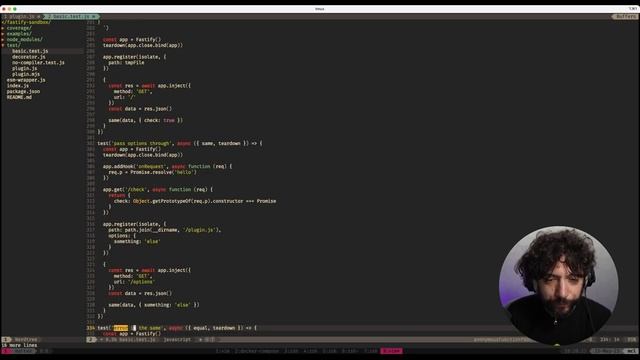Viewport: 640px width, 360px height.
Task: Click the javascript filetype in status line
Action: tap(177, 339)
